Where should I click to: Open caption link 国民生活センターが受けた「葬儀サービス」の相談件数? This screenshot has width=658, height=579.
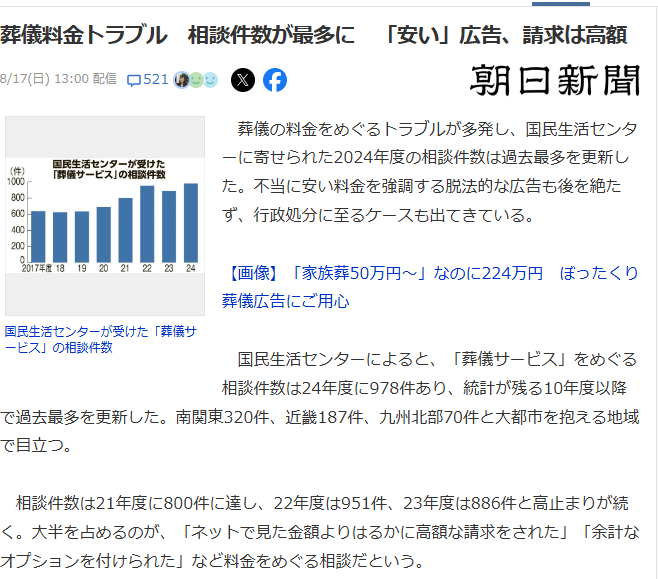tap(100, 339)
